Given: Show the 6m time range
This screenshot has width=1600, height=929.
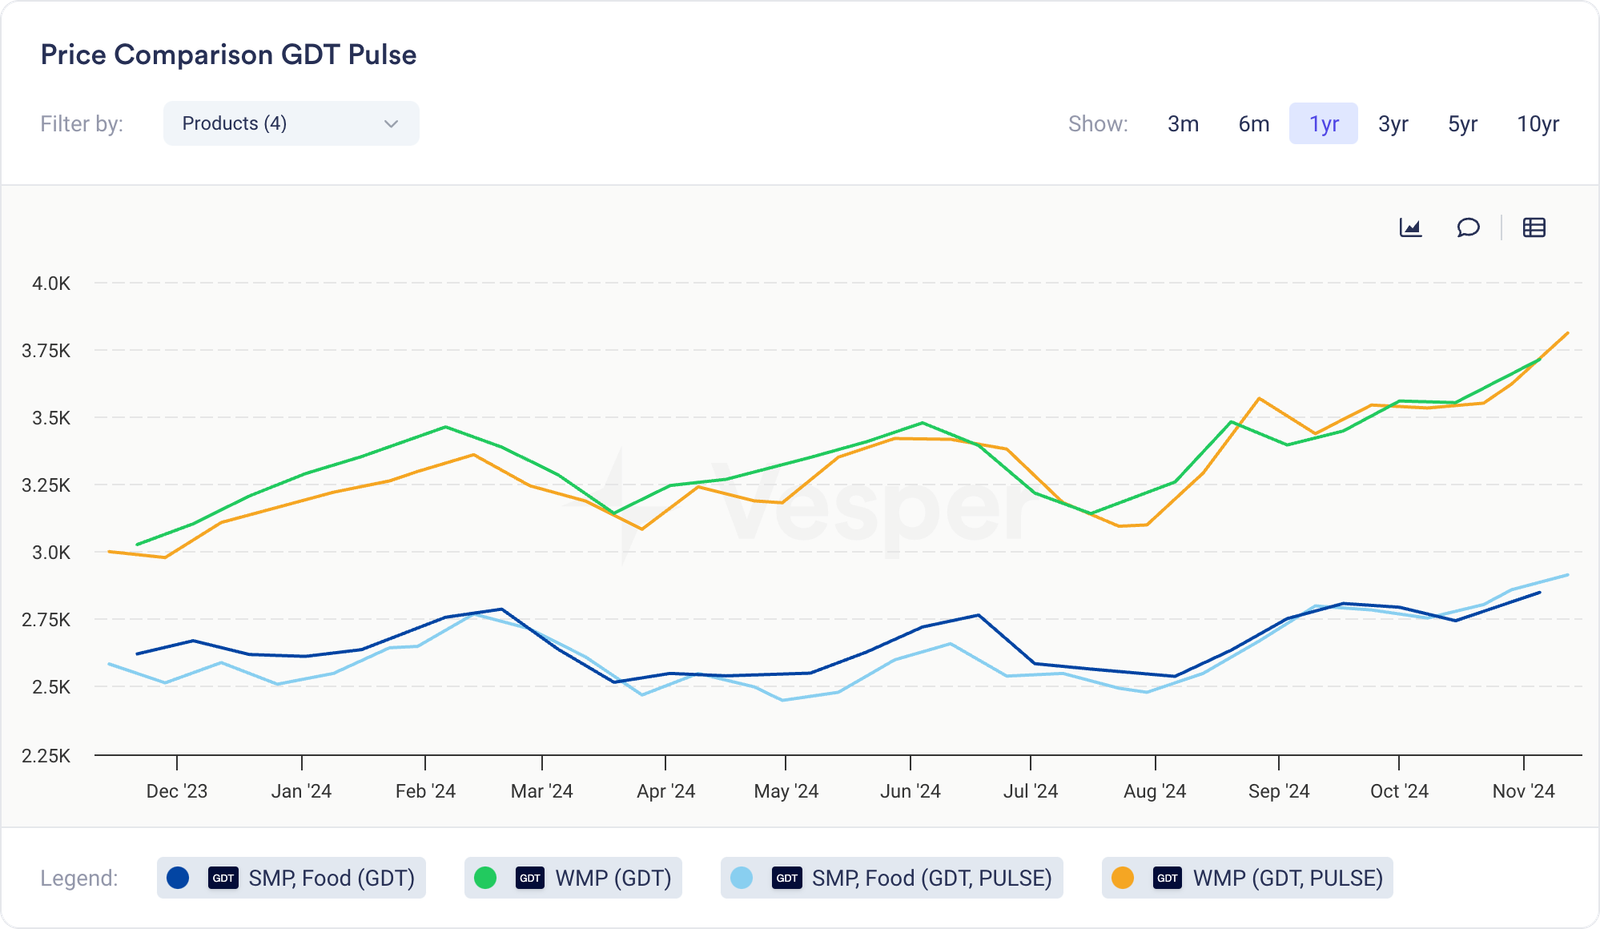Looking at the screenshot, I should pos(1253,124).
